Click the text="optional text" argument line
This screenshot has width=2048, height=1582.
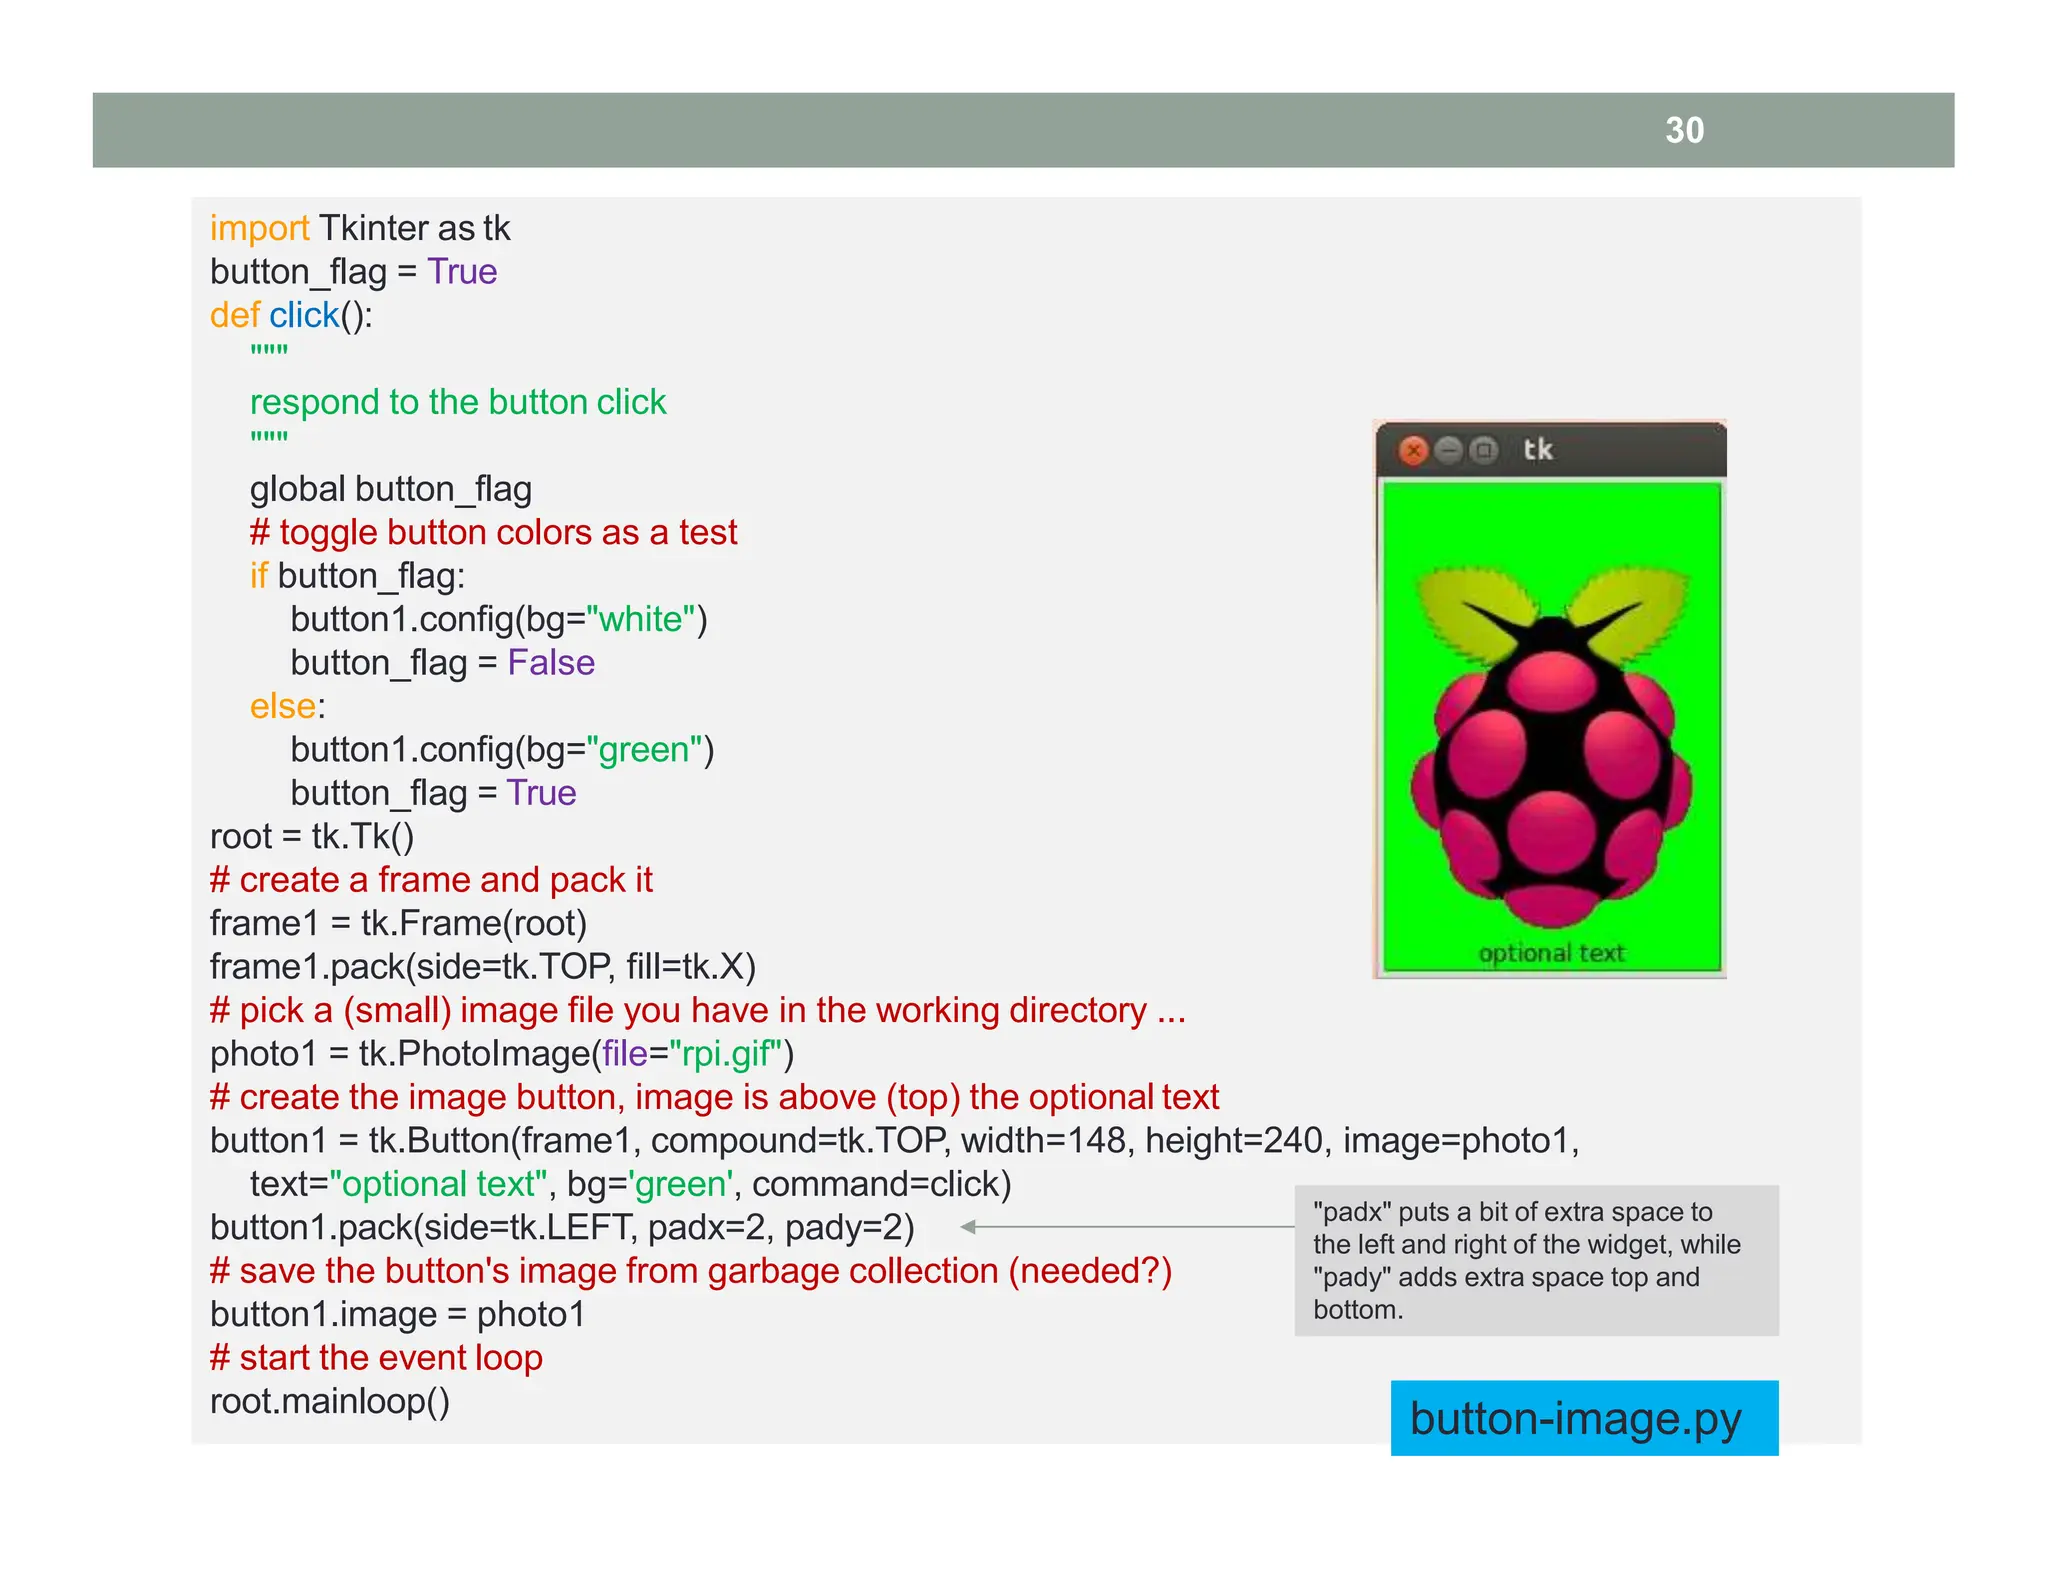pos(631,1184)
